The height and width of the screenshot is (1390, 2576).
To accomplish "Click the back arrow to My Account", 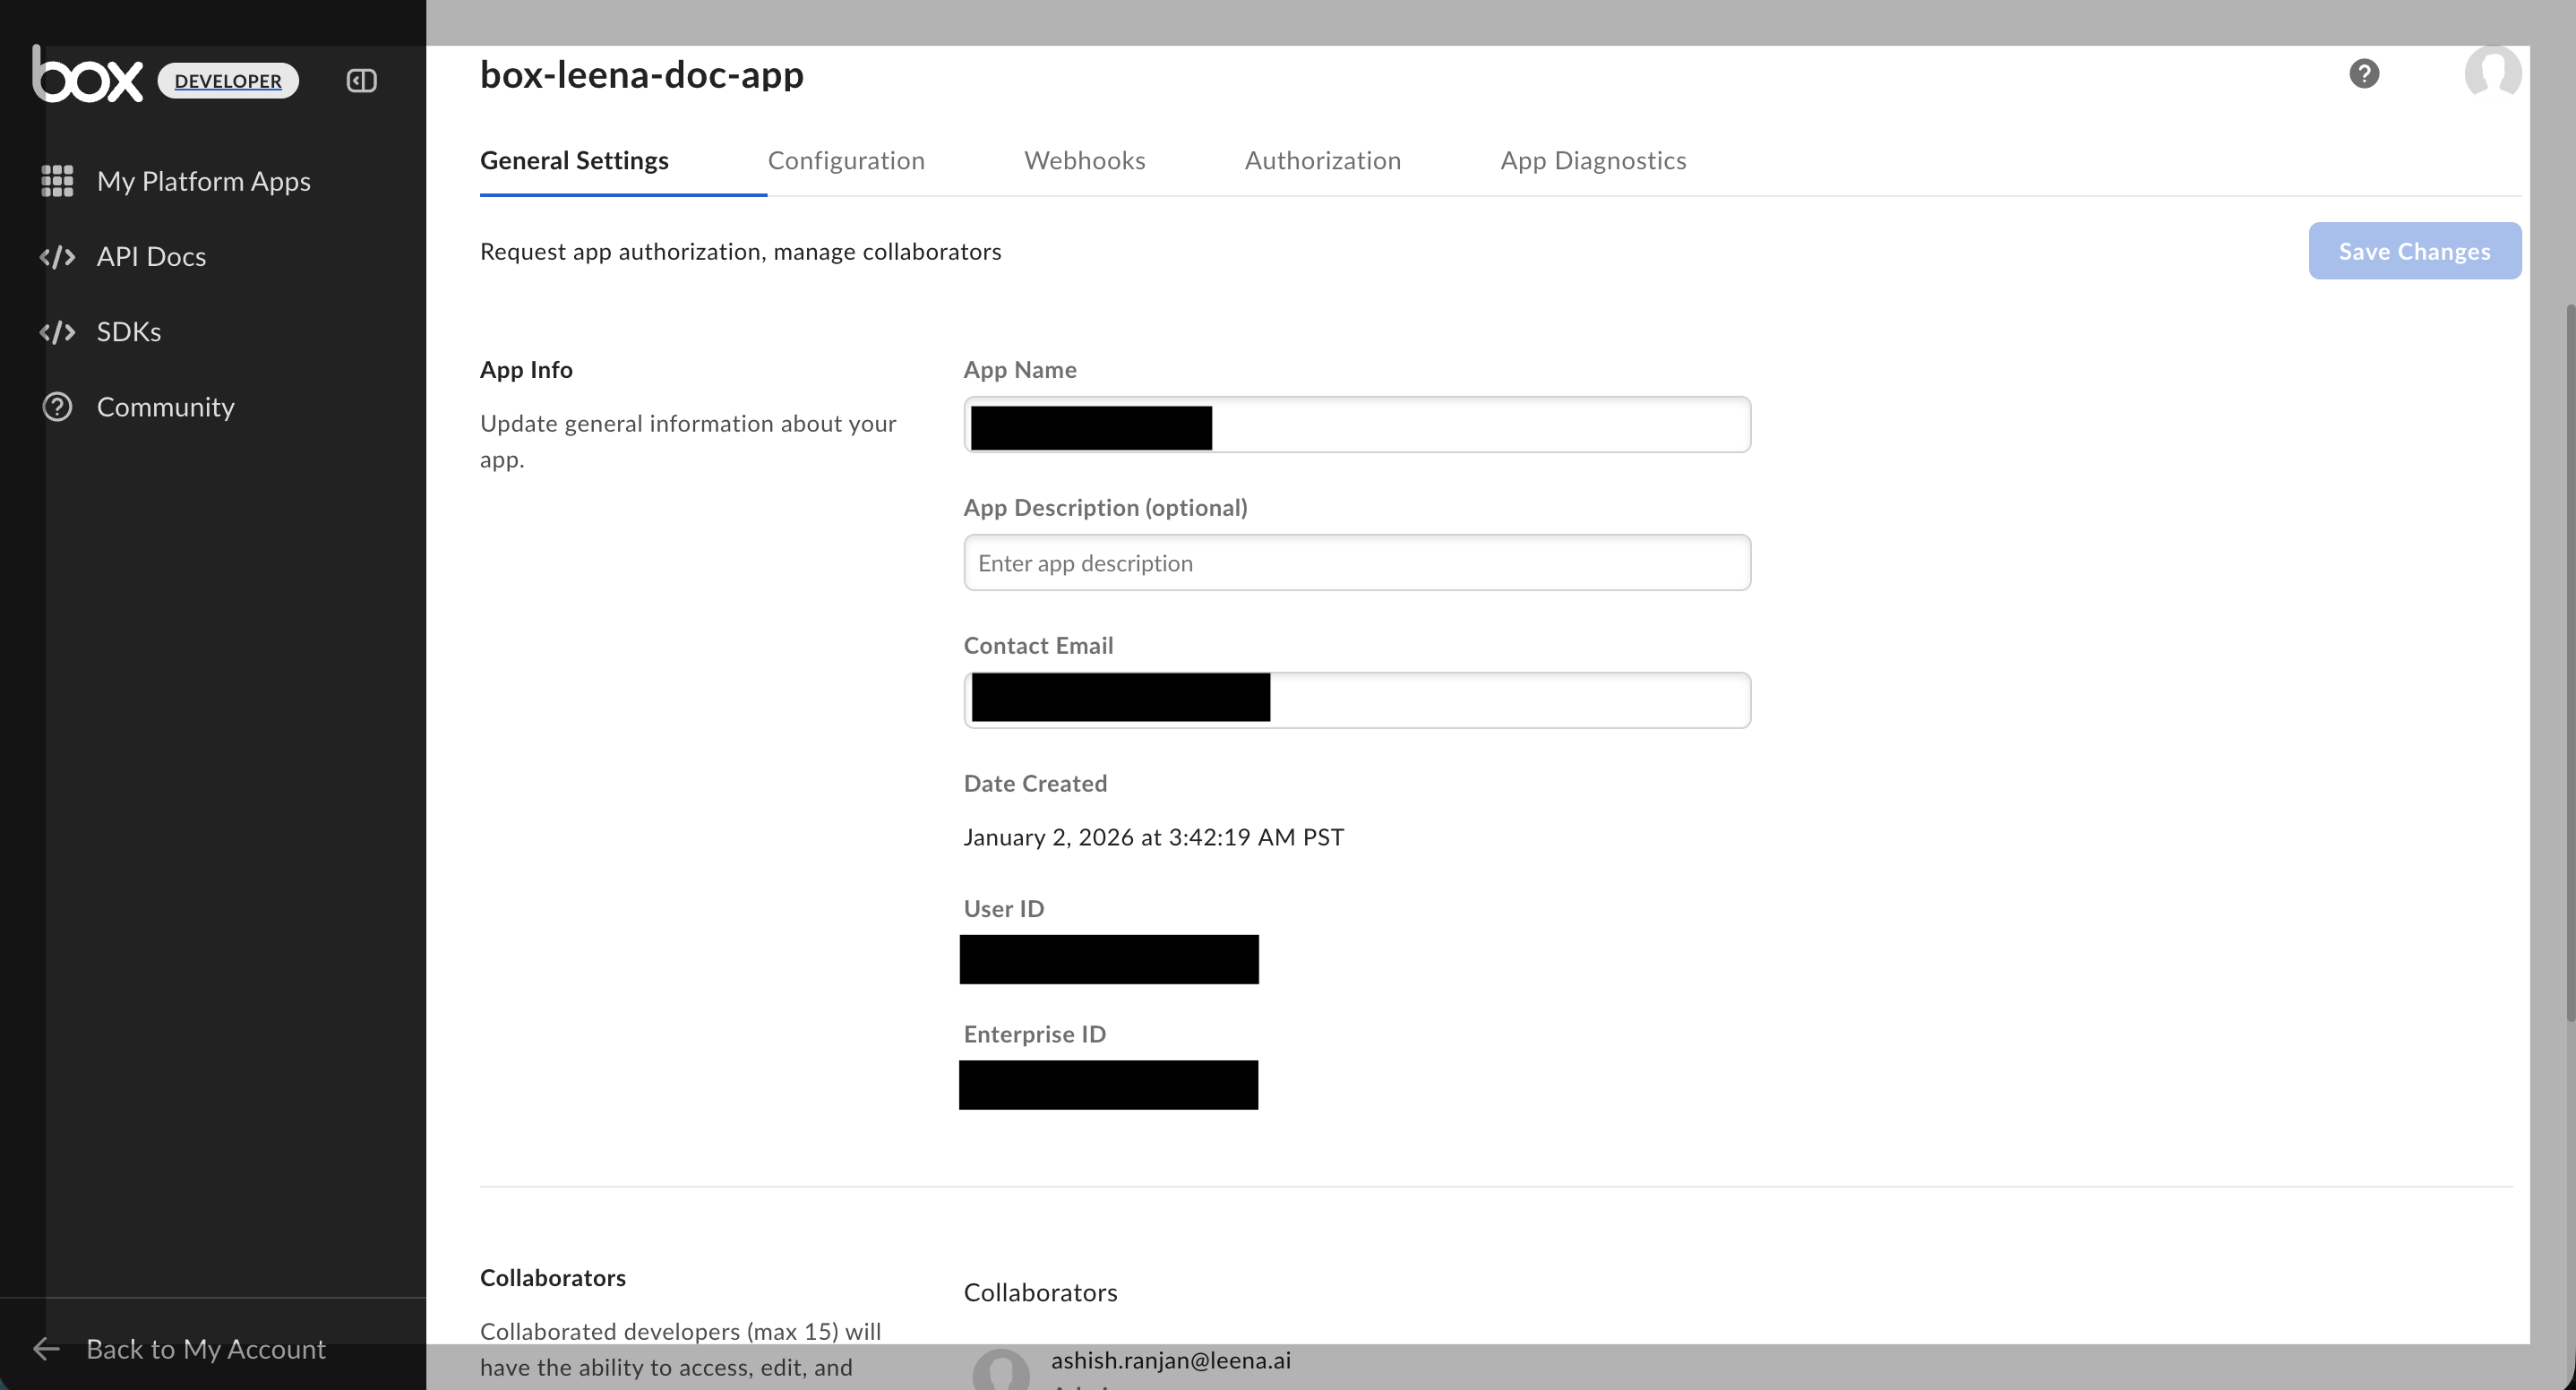I will (x=47, y=1349).
